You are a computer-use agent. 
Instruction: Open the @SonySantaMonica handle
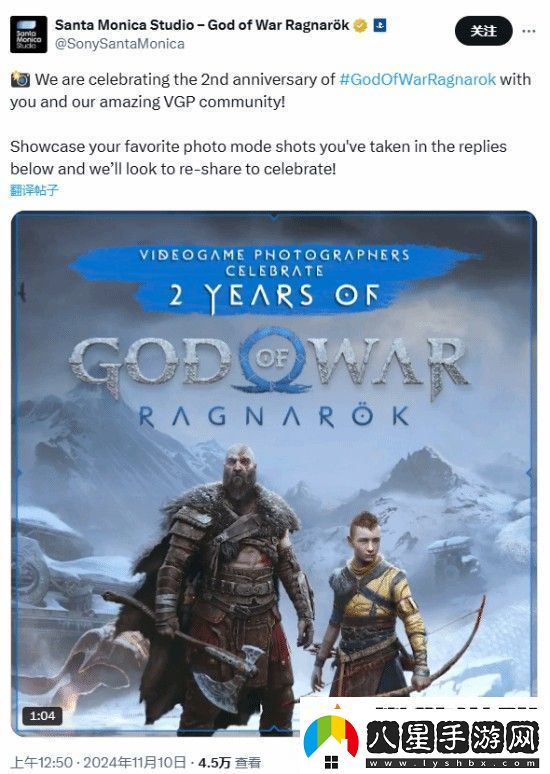(119, 44)
